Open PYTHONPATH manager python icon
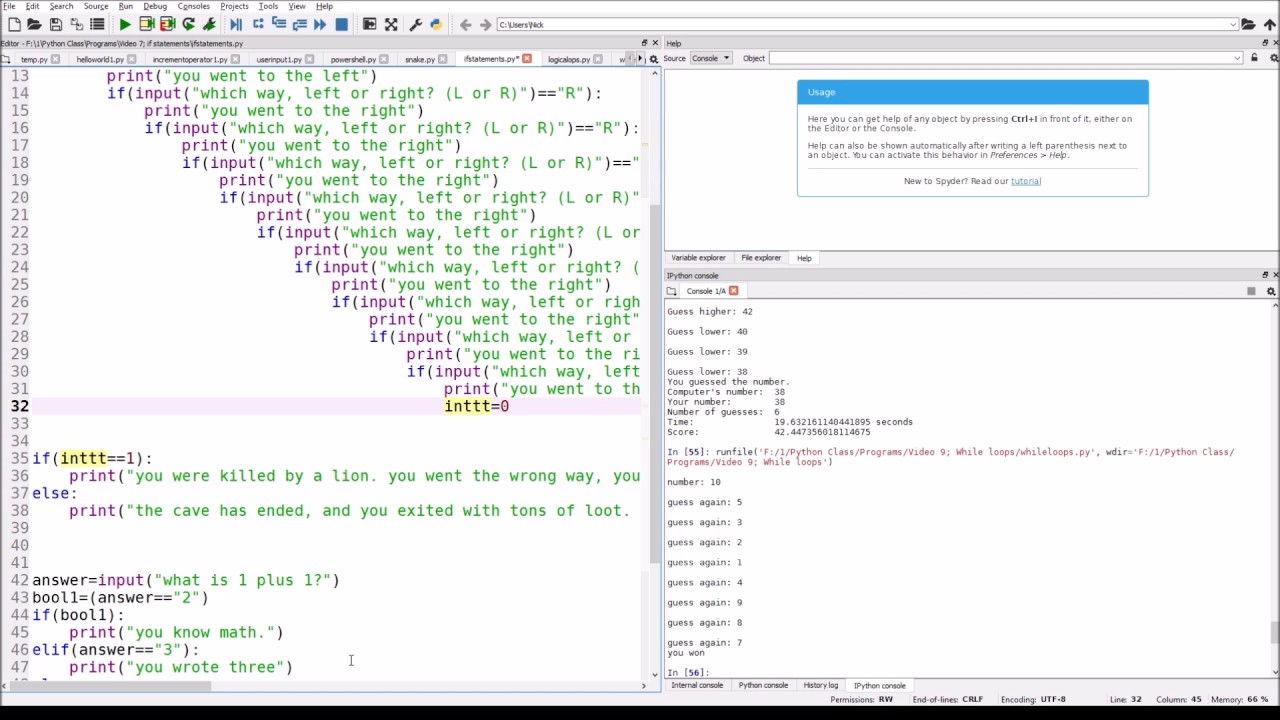The height and width of the screenshot is (720, 1280). coord(436,24)
